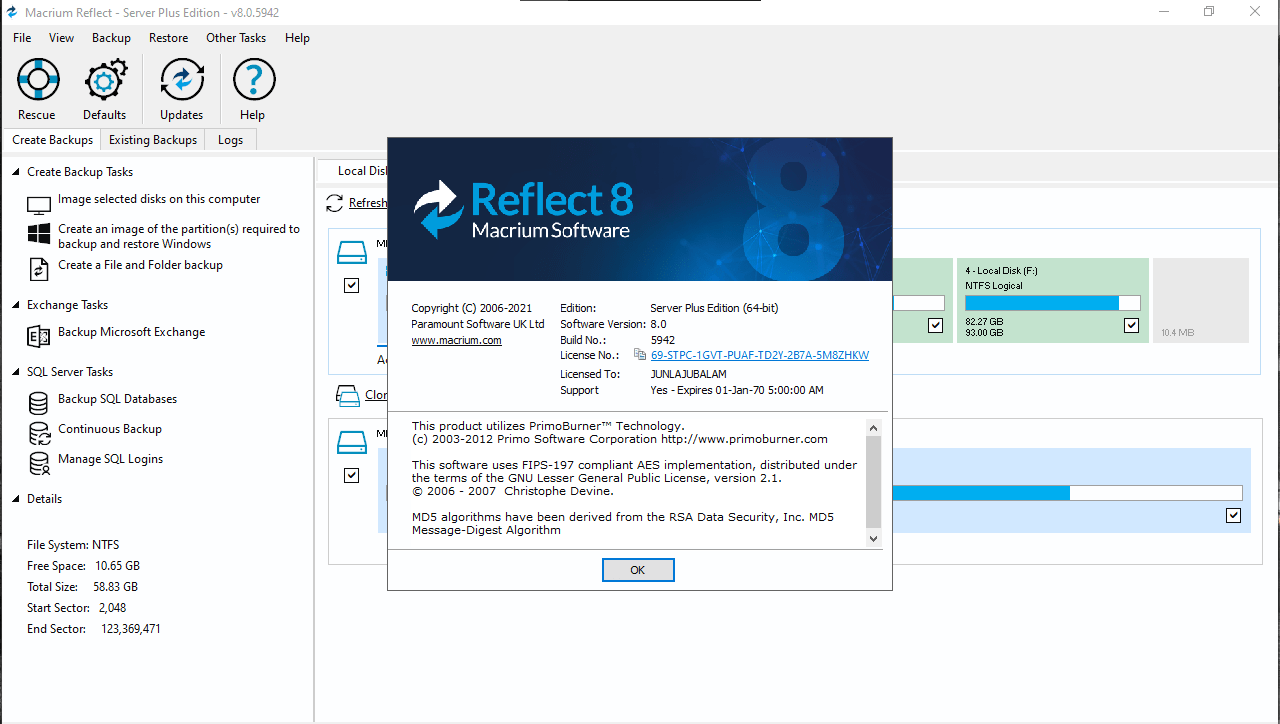Click the Start Sector 2,048 value
Image resolution: width=1280 pixels, height=724 pixels.
point(112,608)
